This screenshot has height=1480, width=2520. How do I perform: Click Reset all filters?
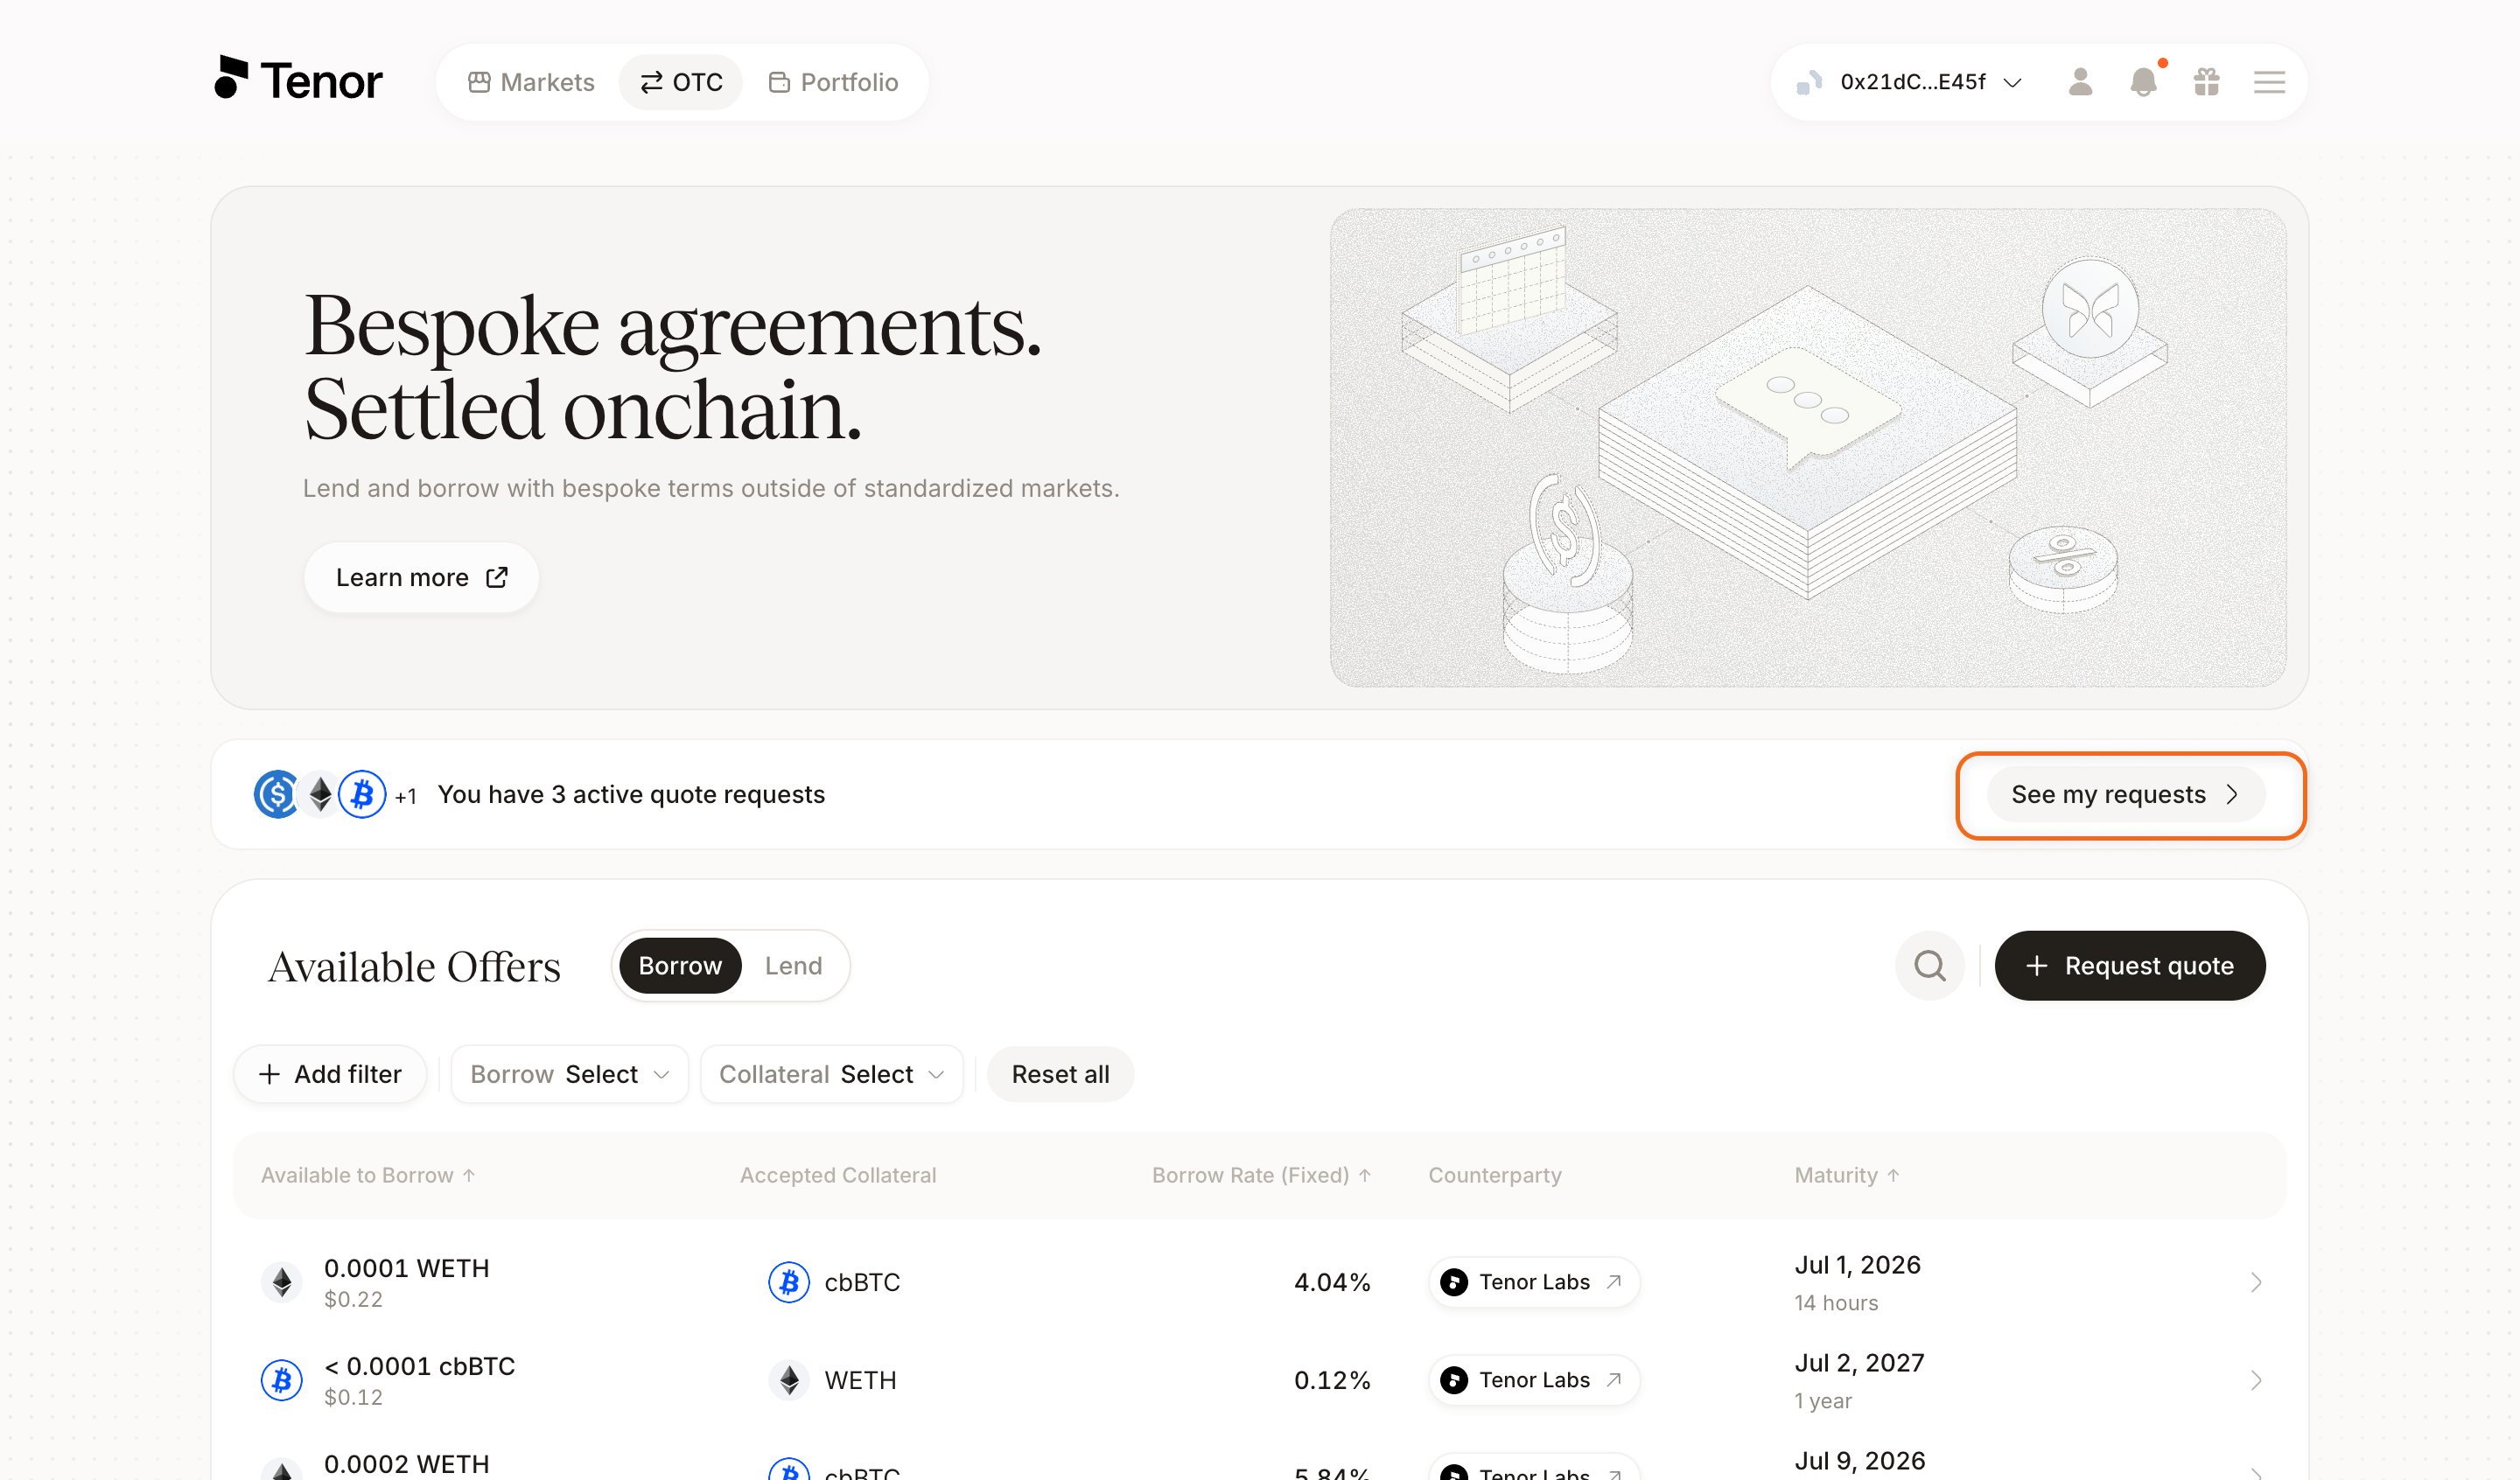coord(1060,1074)
